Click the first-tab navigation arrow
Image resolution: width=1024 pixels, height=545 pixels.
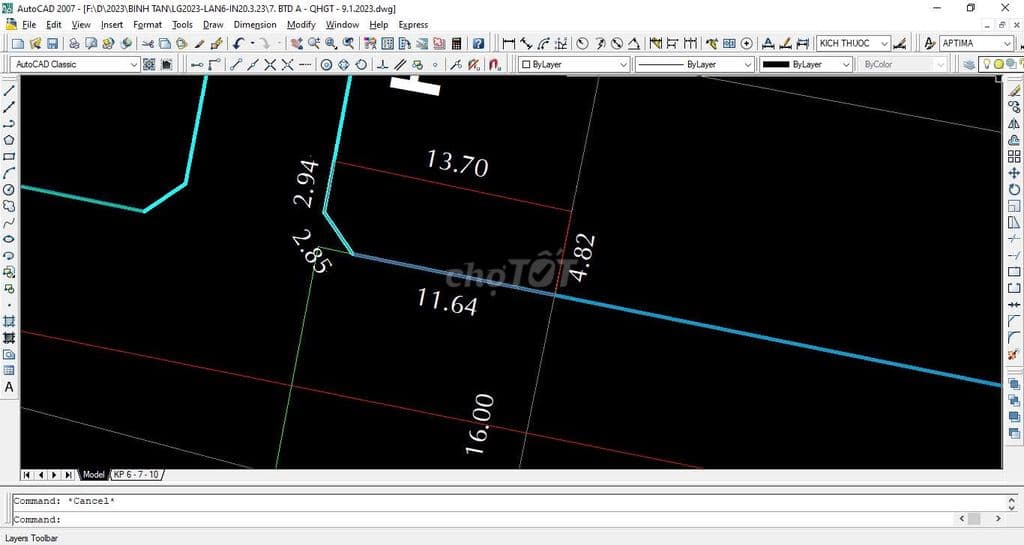[27, 475]
